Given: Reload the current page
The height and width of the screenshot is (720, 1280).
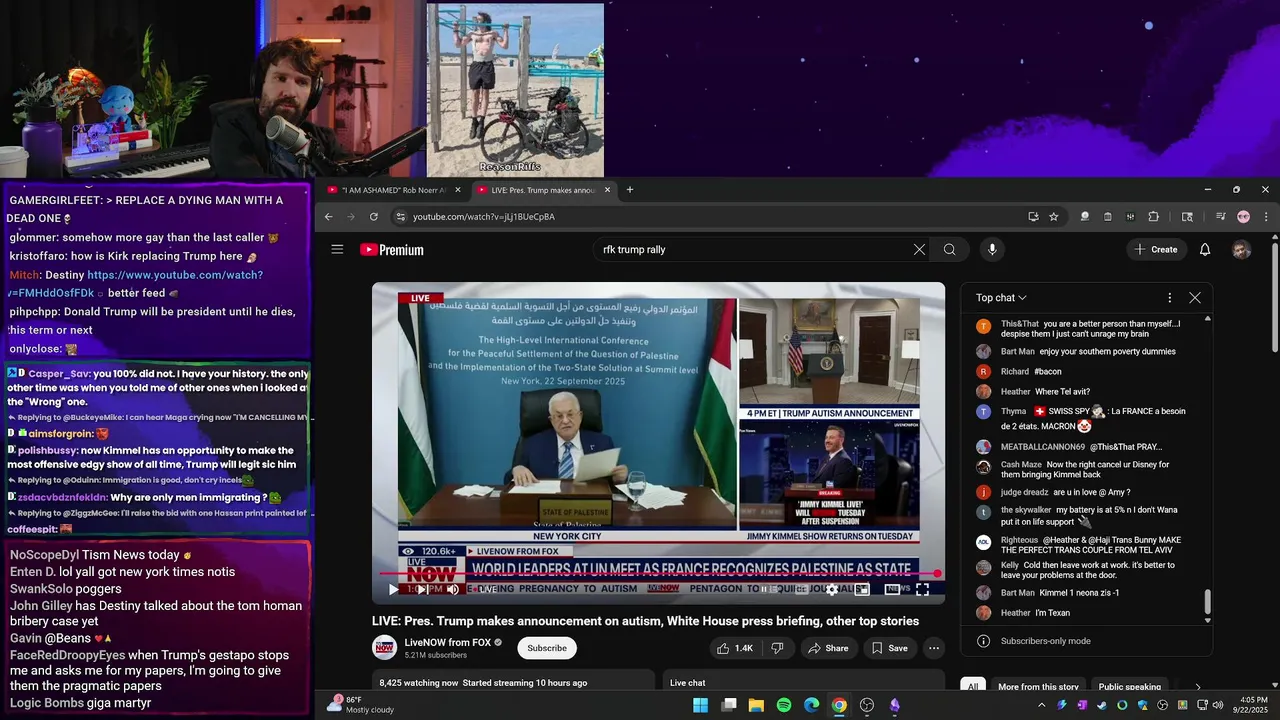Looking at the screenshot, I should (374, 217).
